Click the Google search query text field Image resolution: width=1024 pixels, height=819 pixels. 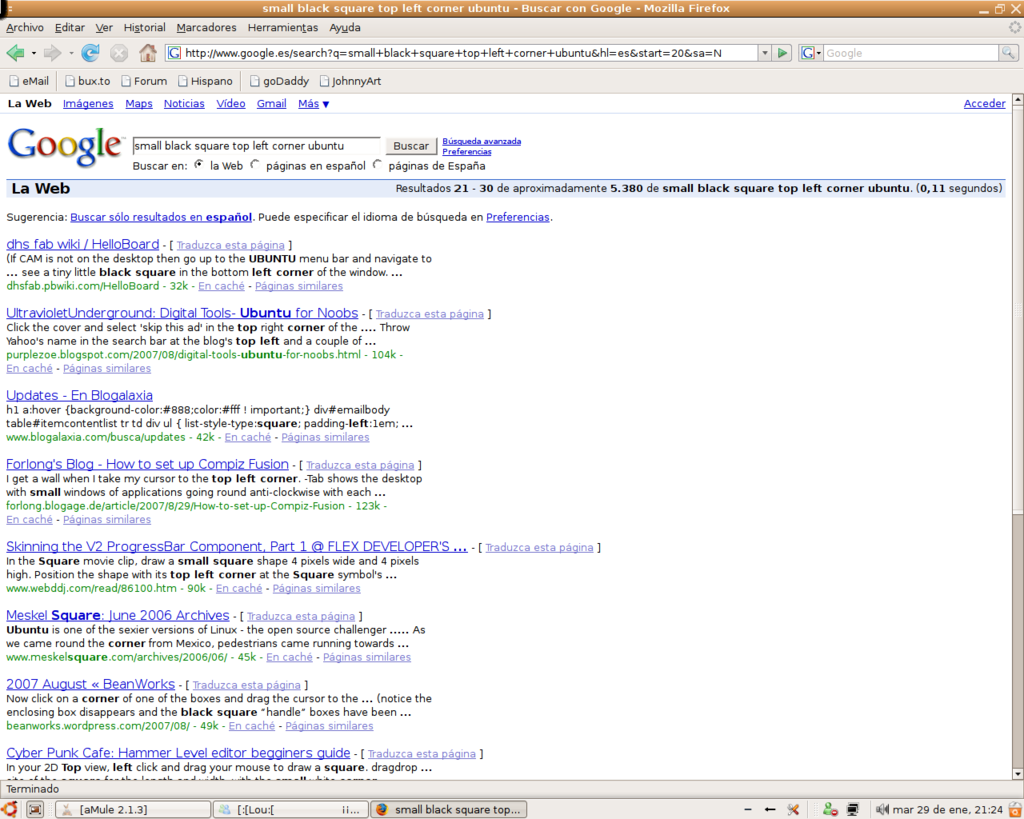256,146
